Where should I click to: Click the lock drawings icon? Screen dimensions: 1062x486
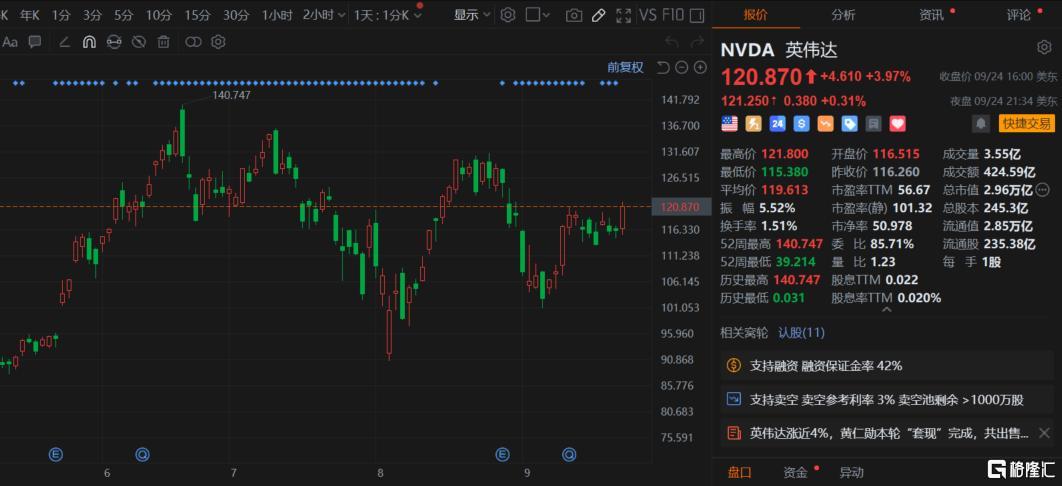(114, 42)
